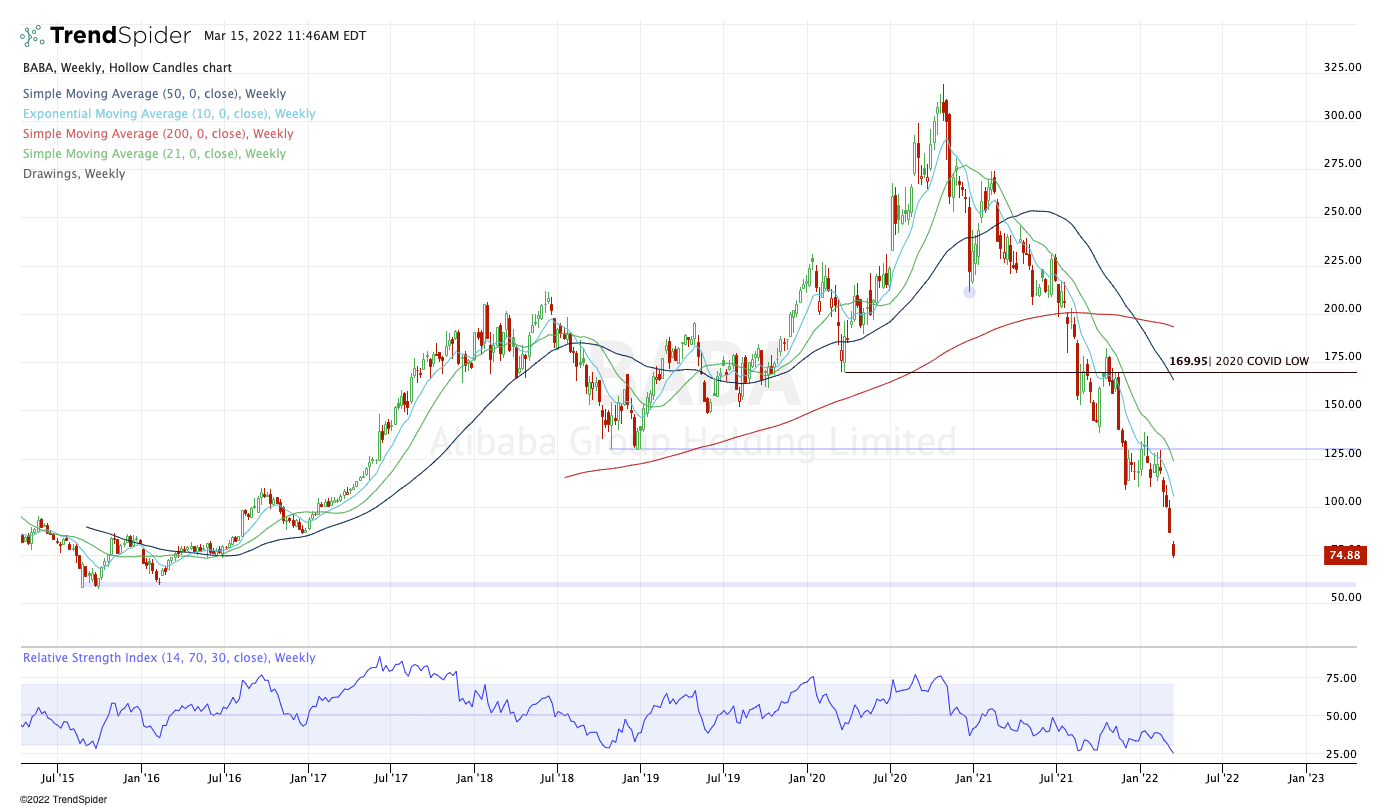
Task: Click the 169.95 | 2020 COVID LOW annotation
Action: tap(1238, 362)
